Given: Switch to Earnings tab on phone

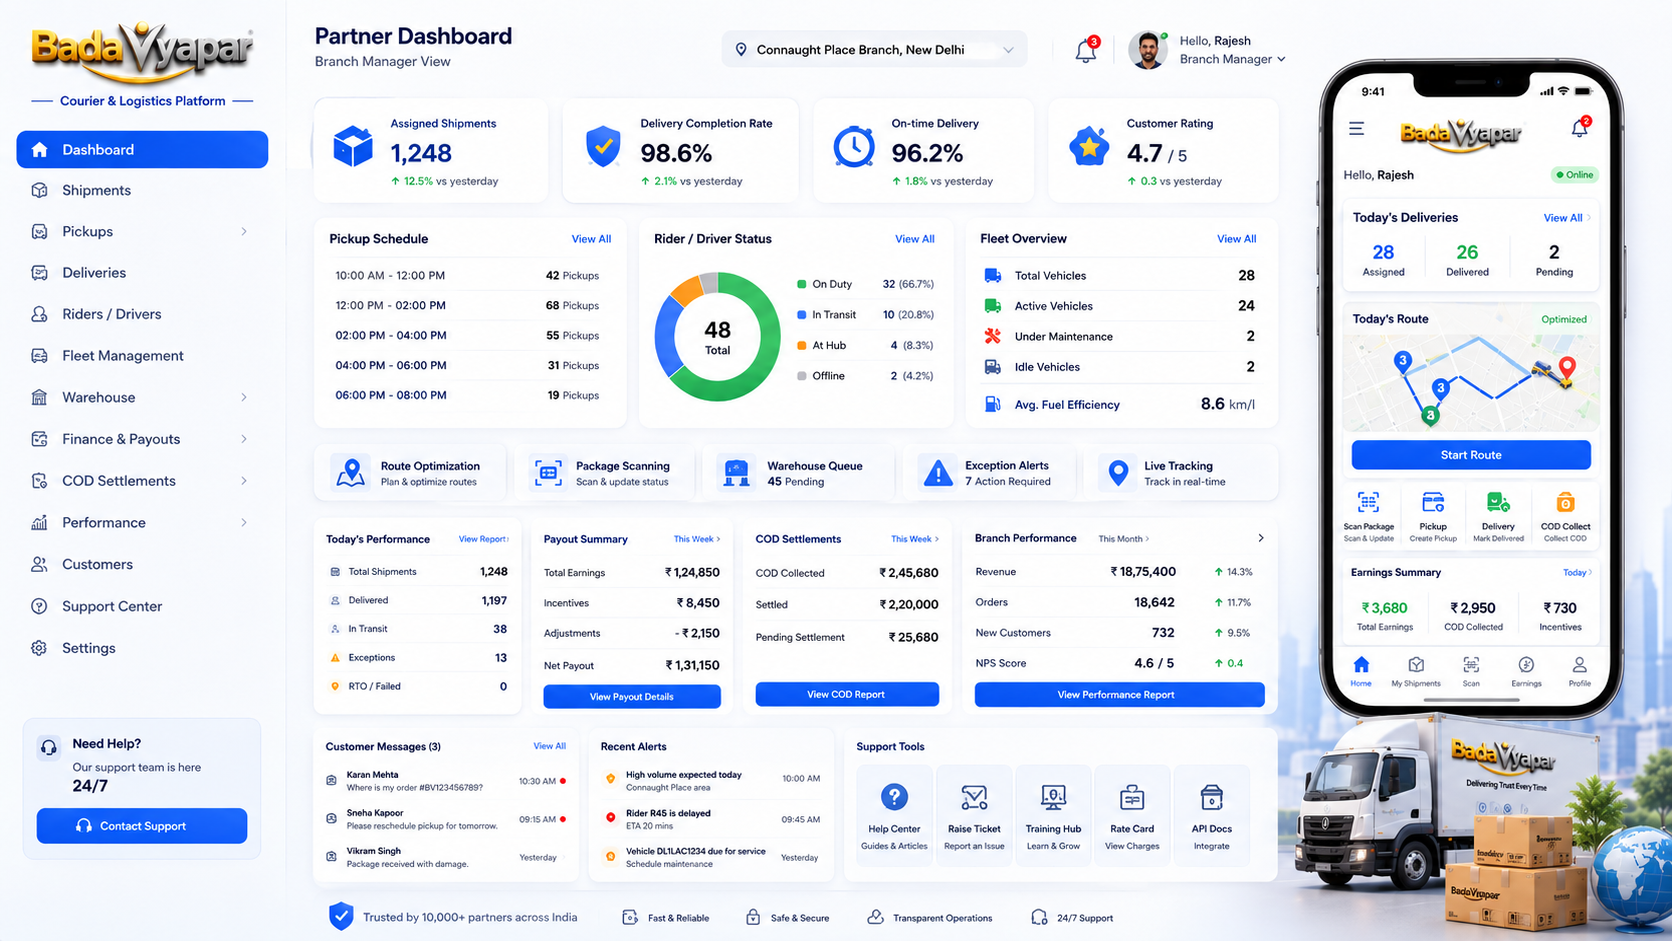Looking at the screenshot, I should [x=1526, y=672].
